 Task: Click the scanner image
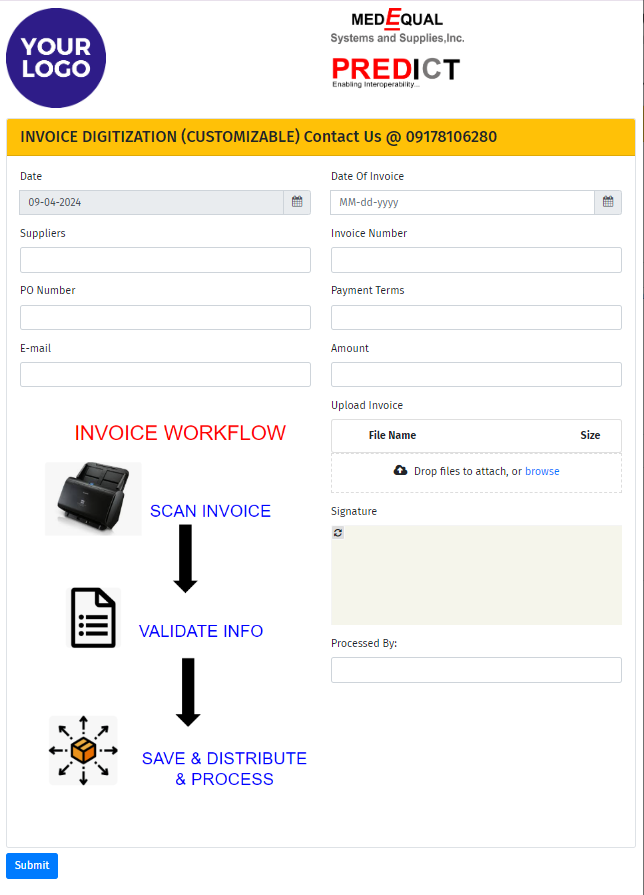pyautogui.click(x=93, y=498)
